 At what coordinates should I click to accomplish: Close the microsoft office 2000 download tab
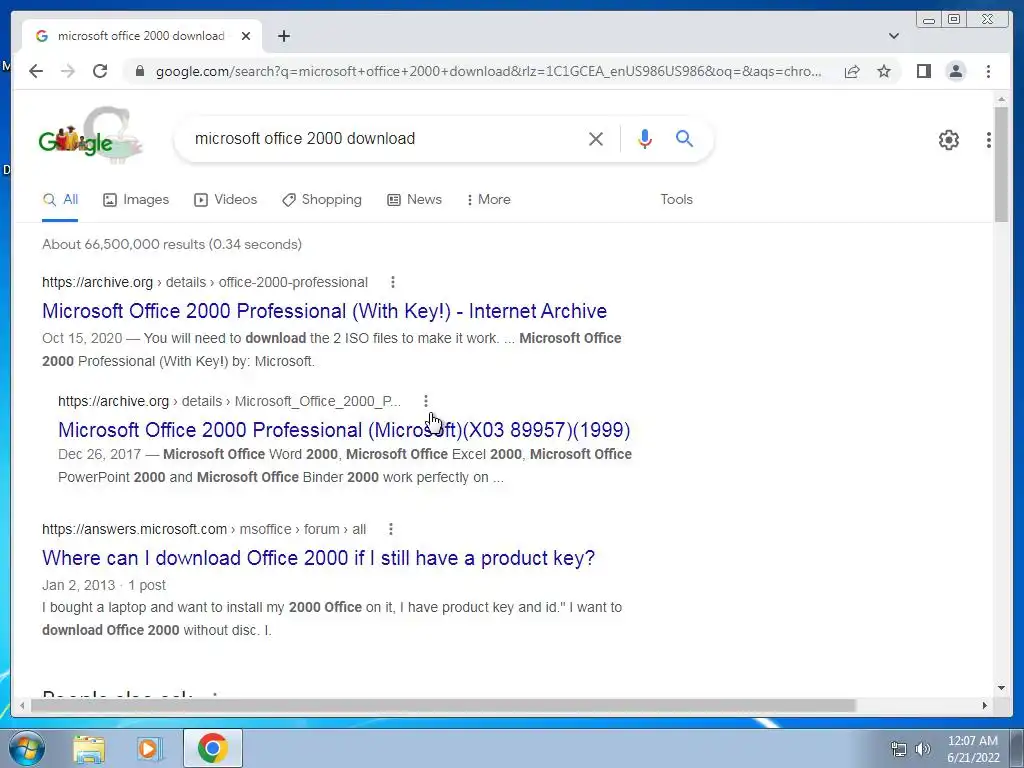pyautogui.click(x=246, y=36)
